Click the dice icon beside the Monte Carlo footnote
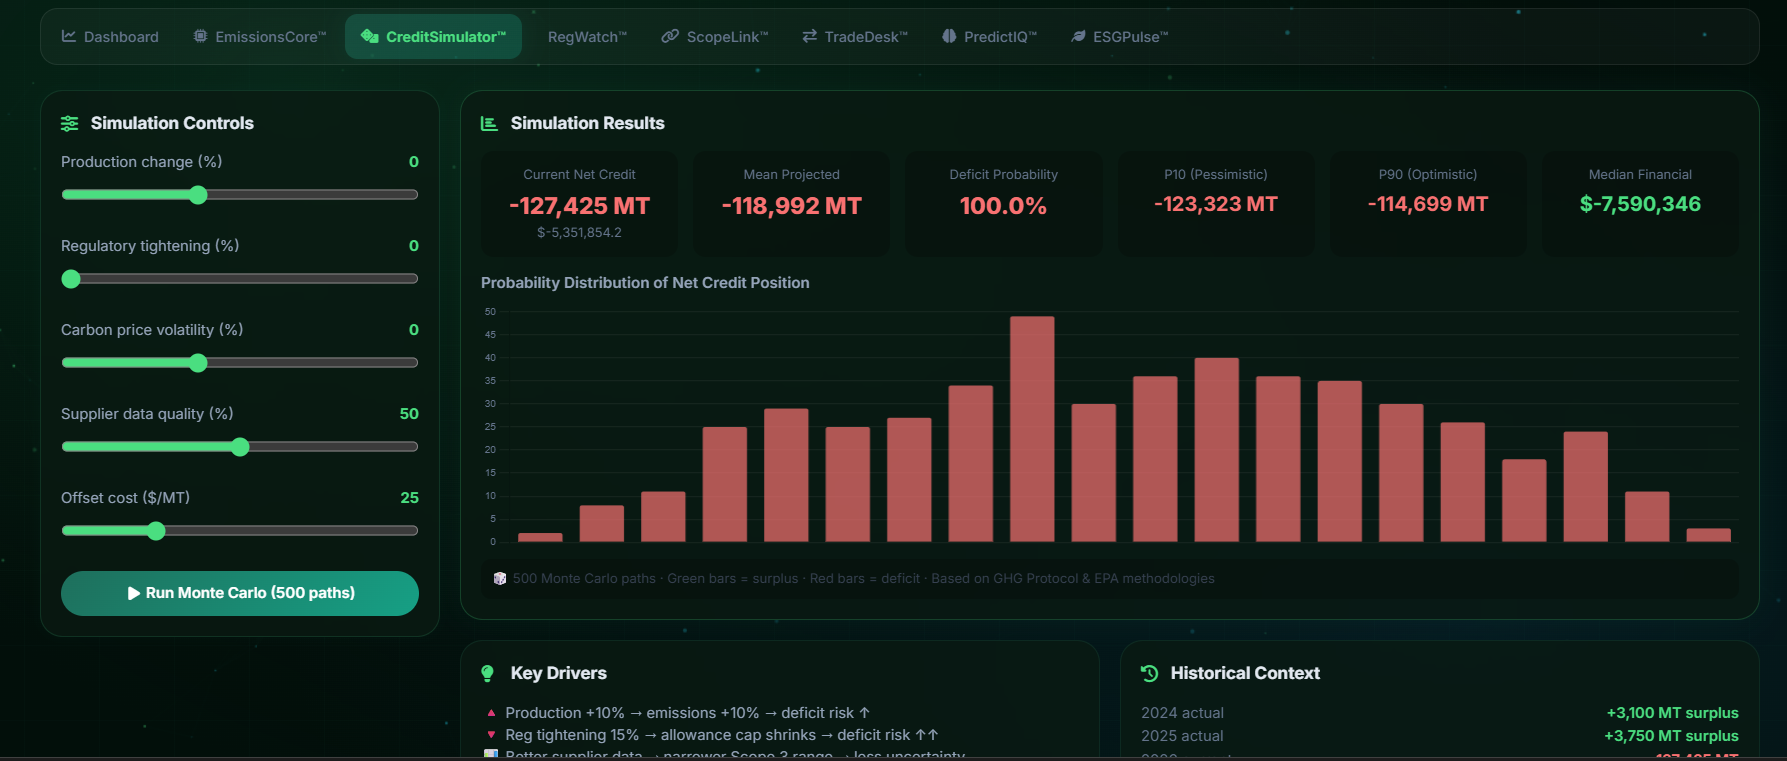 (x=500, y=578)
